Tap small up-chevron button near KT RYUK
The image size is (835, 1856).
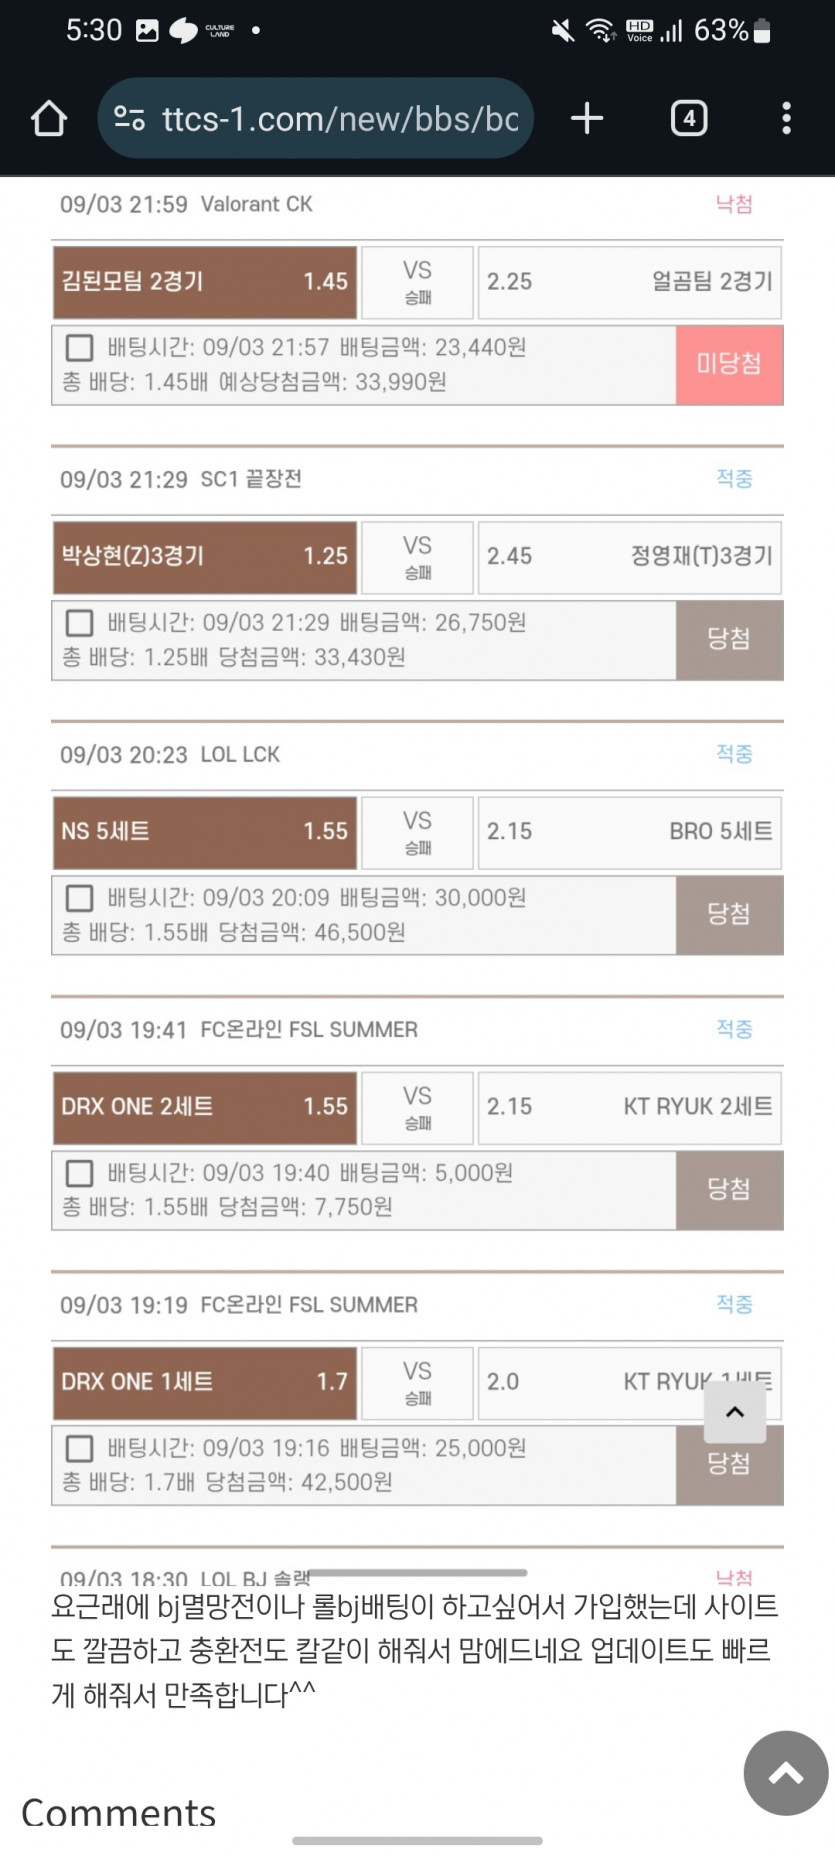[x=735, y=1412]
